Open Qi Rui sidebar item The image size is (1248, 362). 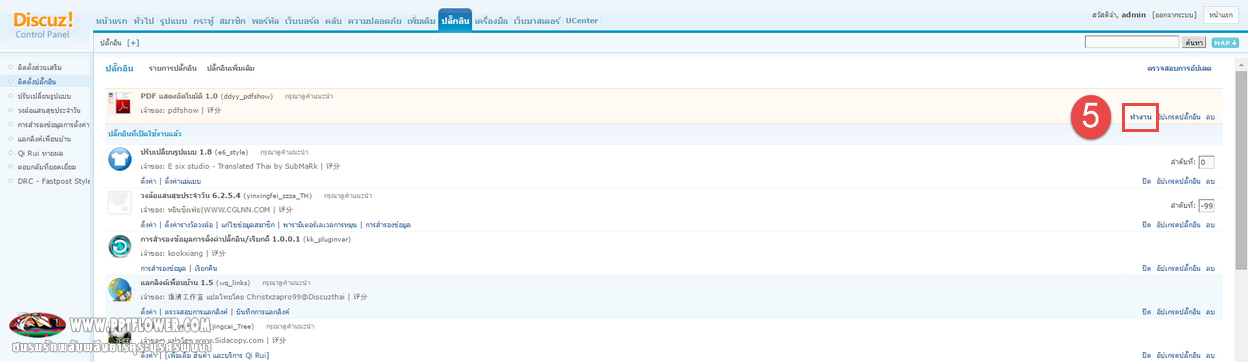pos(40,152)
